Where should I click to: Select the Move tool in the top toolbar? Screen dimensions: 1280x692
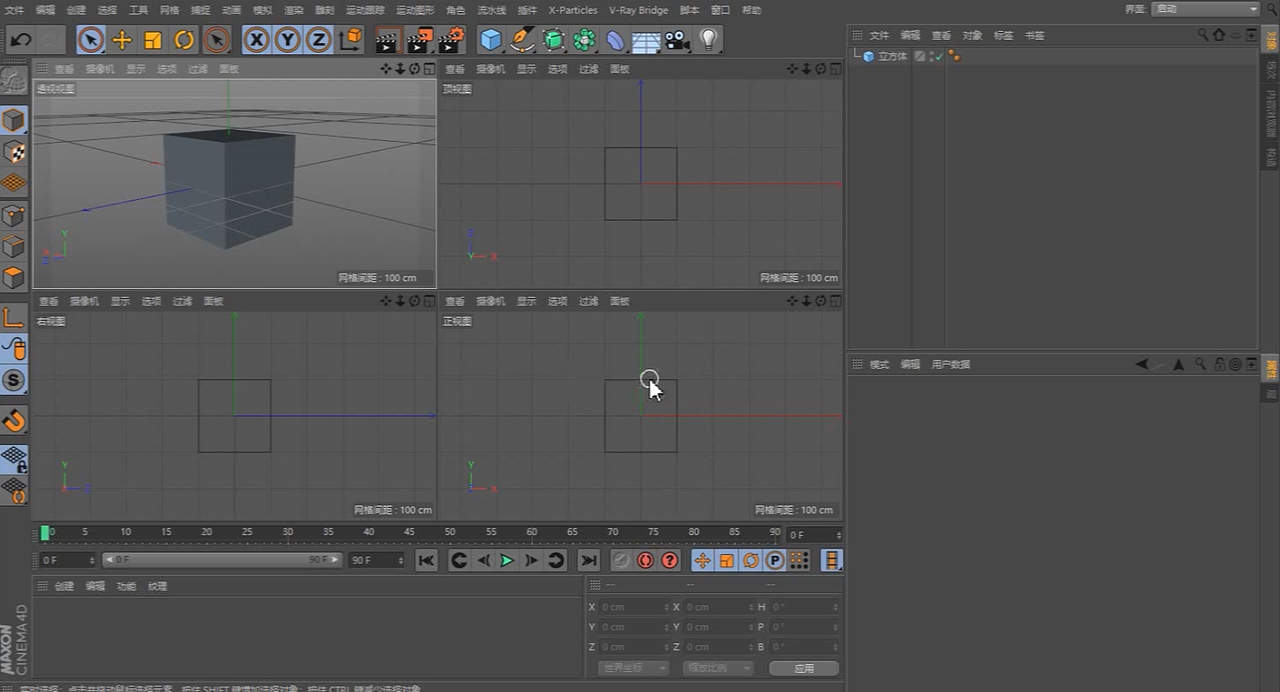[122, 40]
